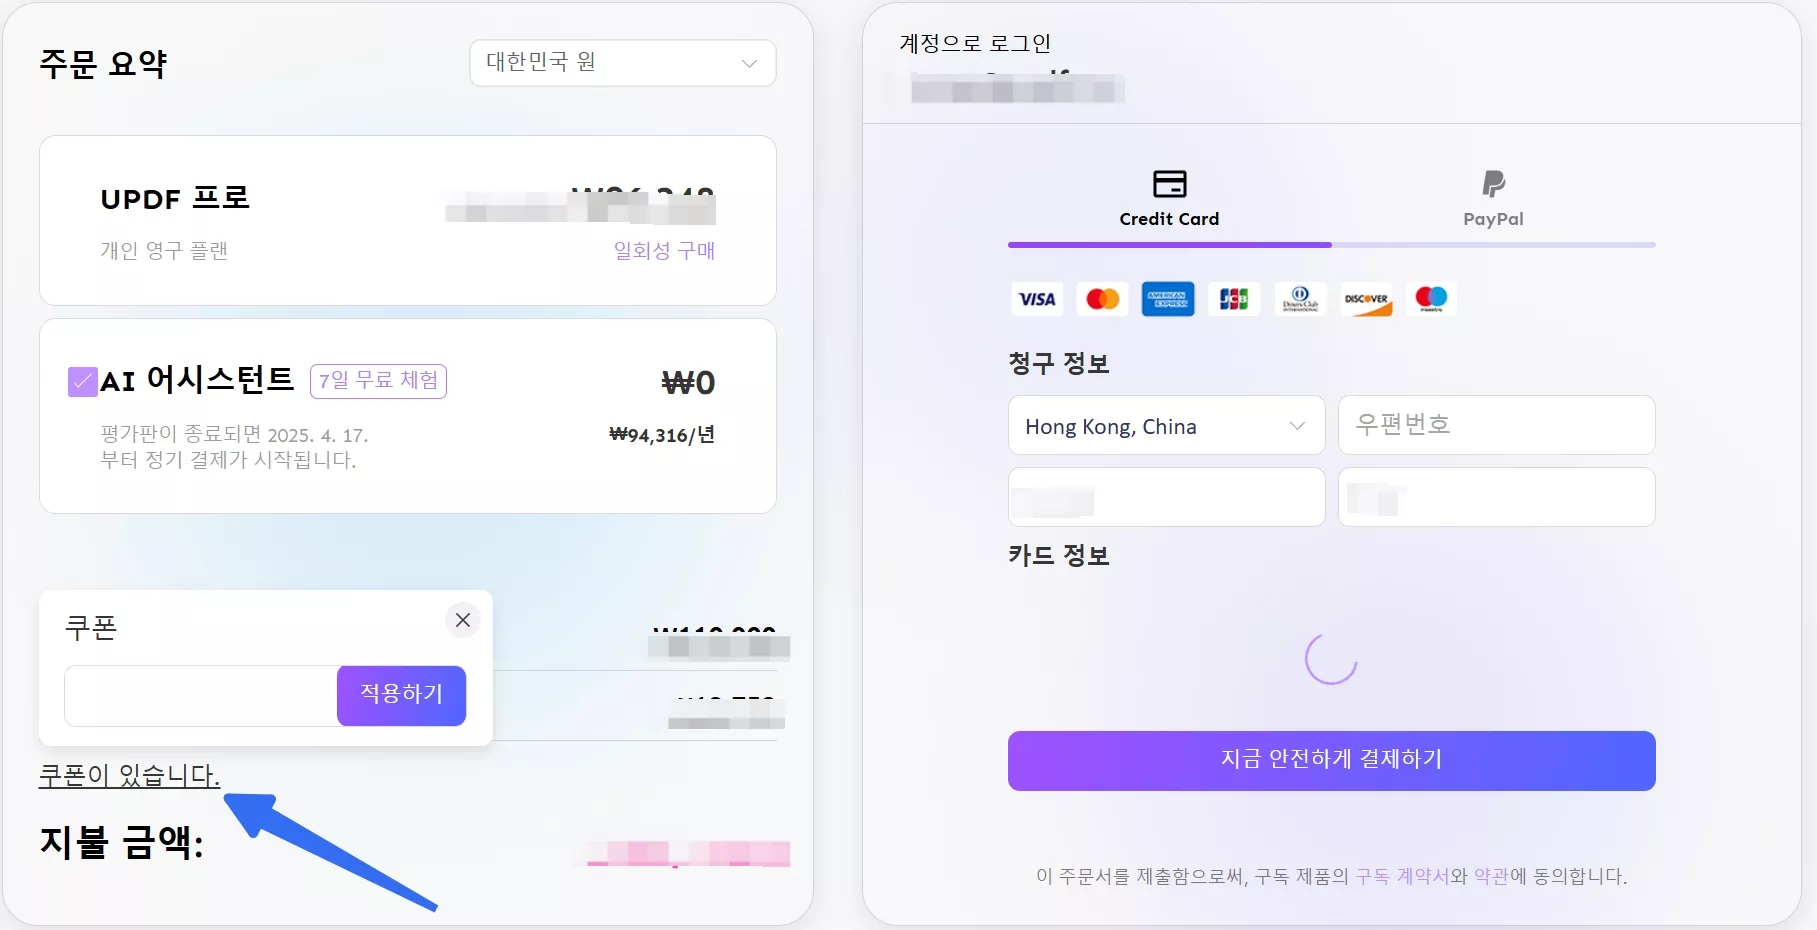Click the Discover card logo

[x=1366, y=299]
